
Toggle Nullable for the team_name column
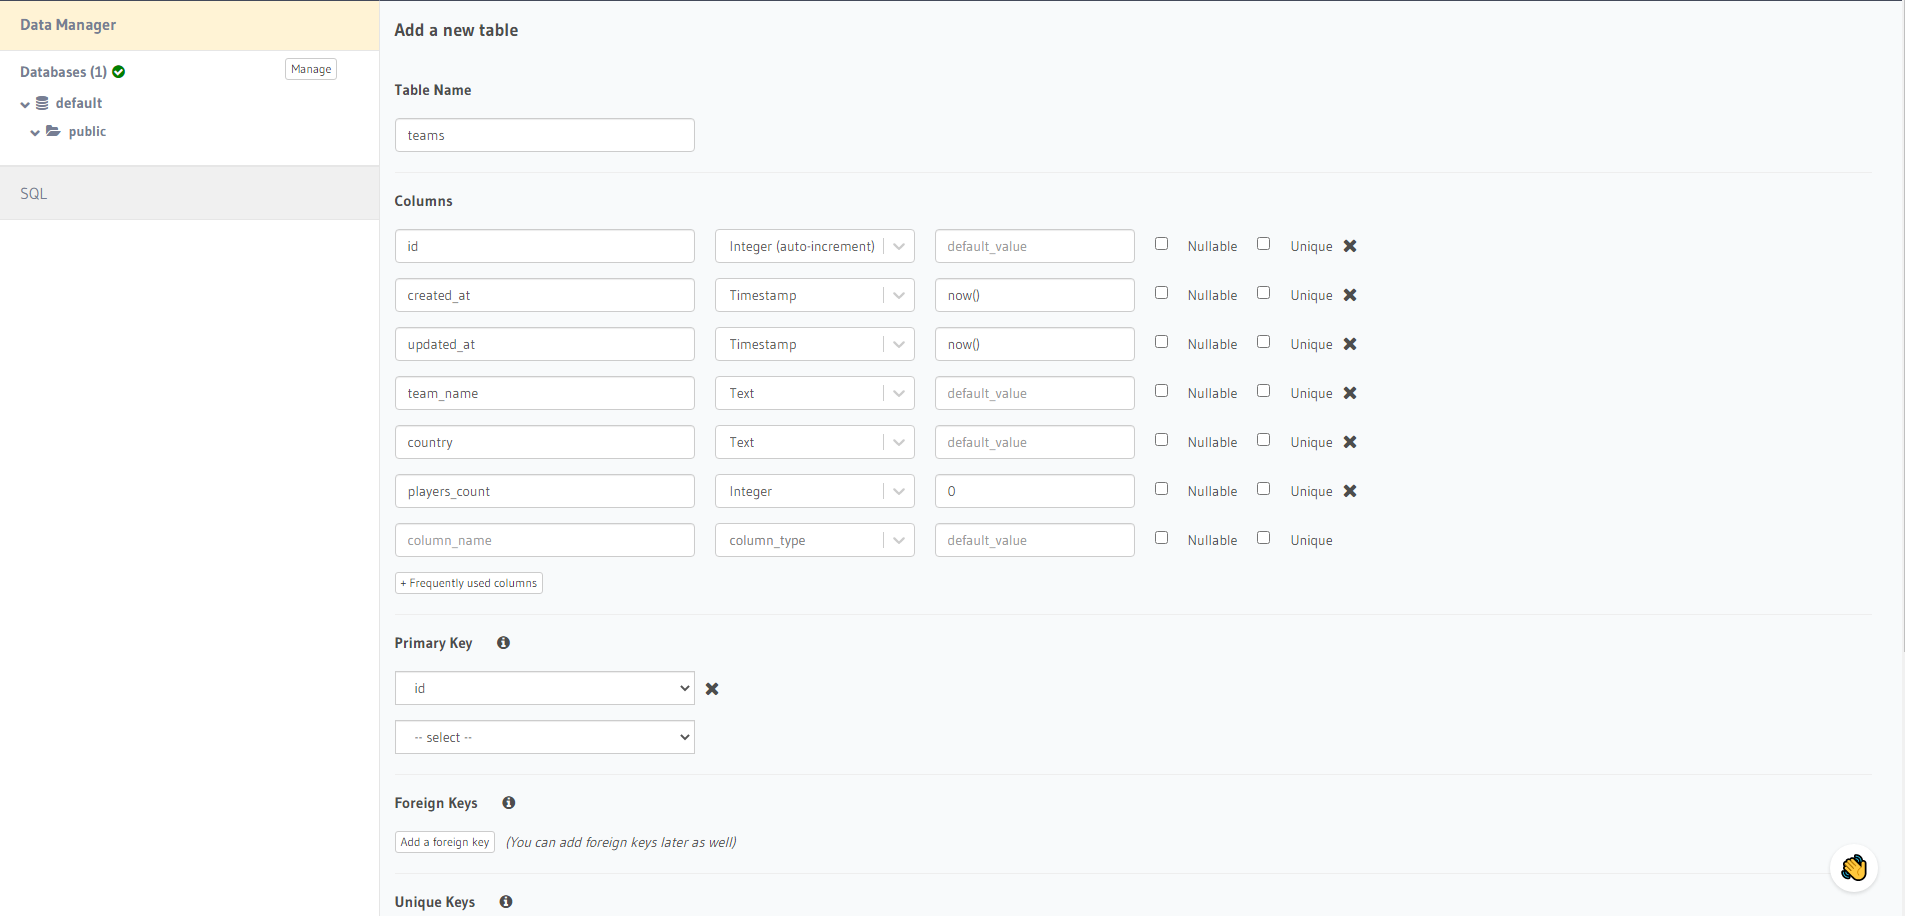click(1161, 391)
